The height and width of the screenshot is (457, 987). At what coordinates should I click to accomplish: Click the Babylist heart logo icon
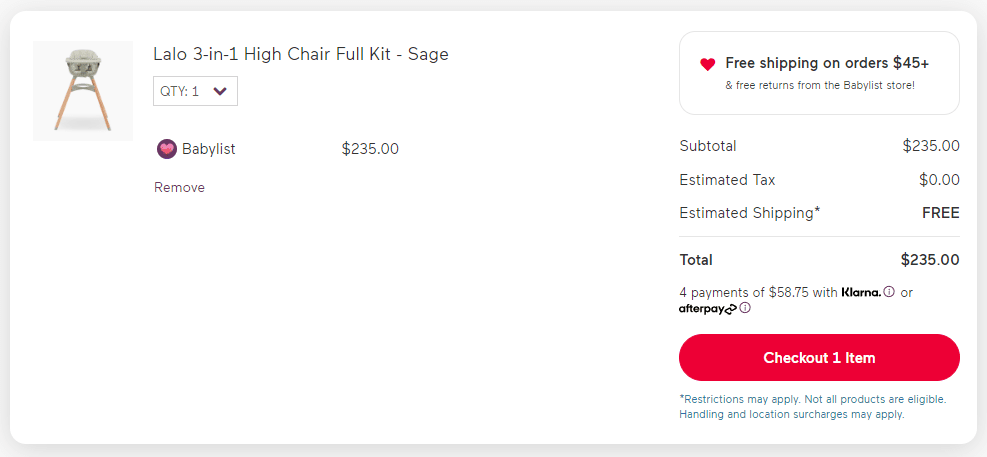click(167, 149)
